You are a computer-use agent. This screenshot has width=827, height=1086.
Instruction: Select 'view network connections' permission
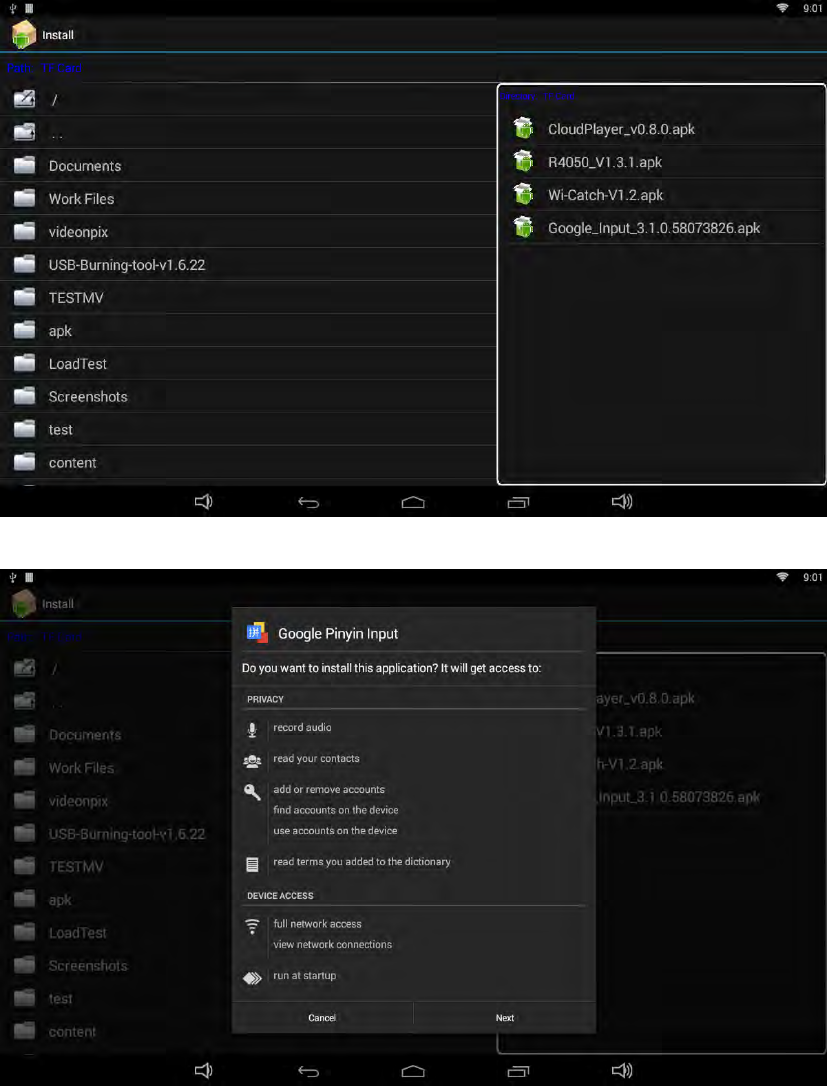[x=332, y=944]
